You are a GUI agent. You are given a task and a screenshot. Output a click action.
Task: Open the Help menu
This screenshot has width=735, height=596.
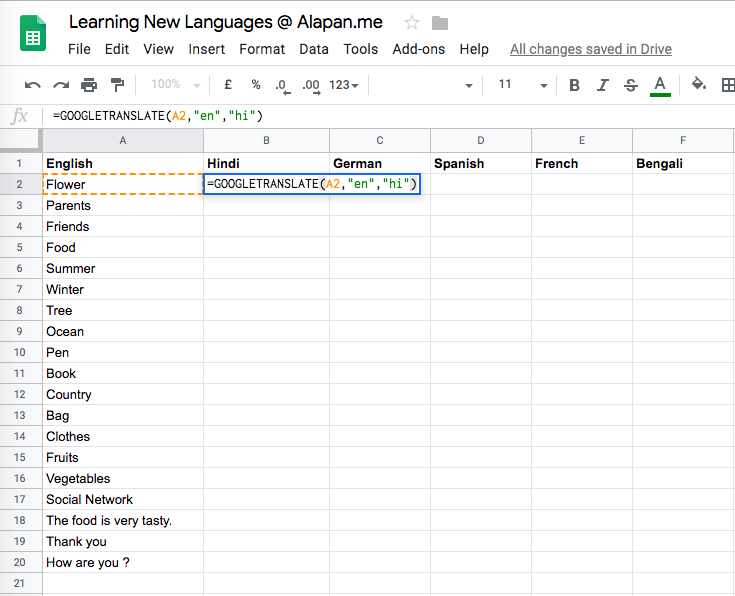point(474,49)
